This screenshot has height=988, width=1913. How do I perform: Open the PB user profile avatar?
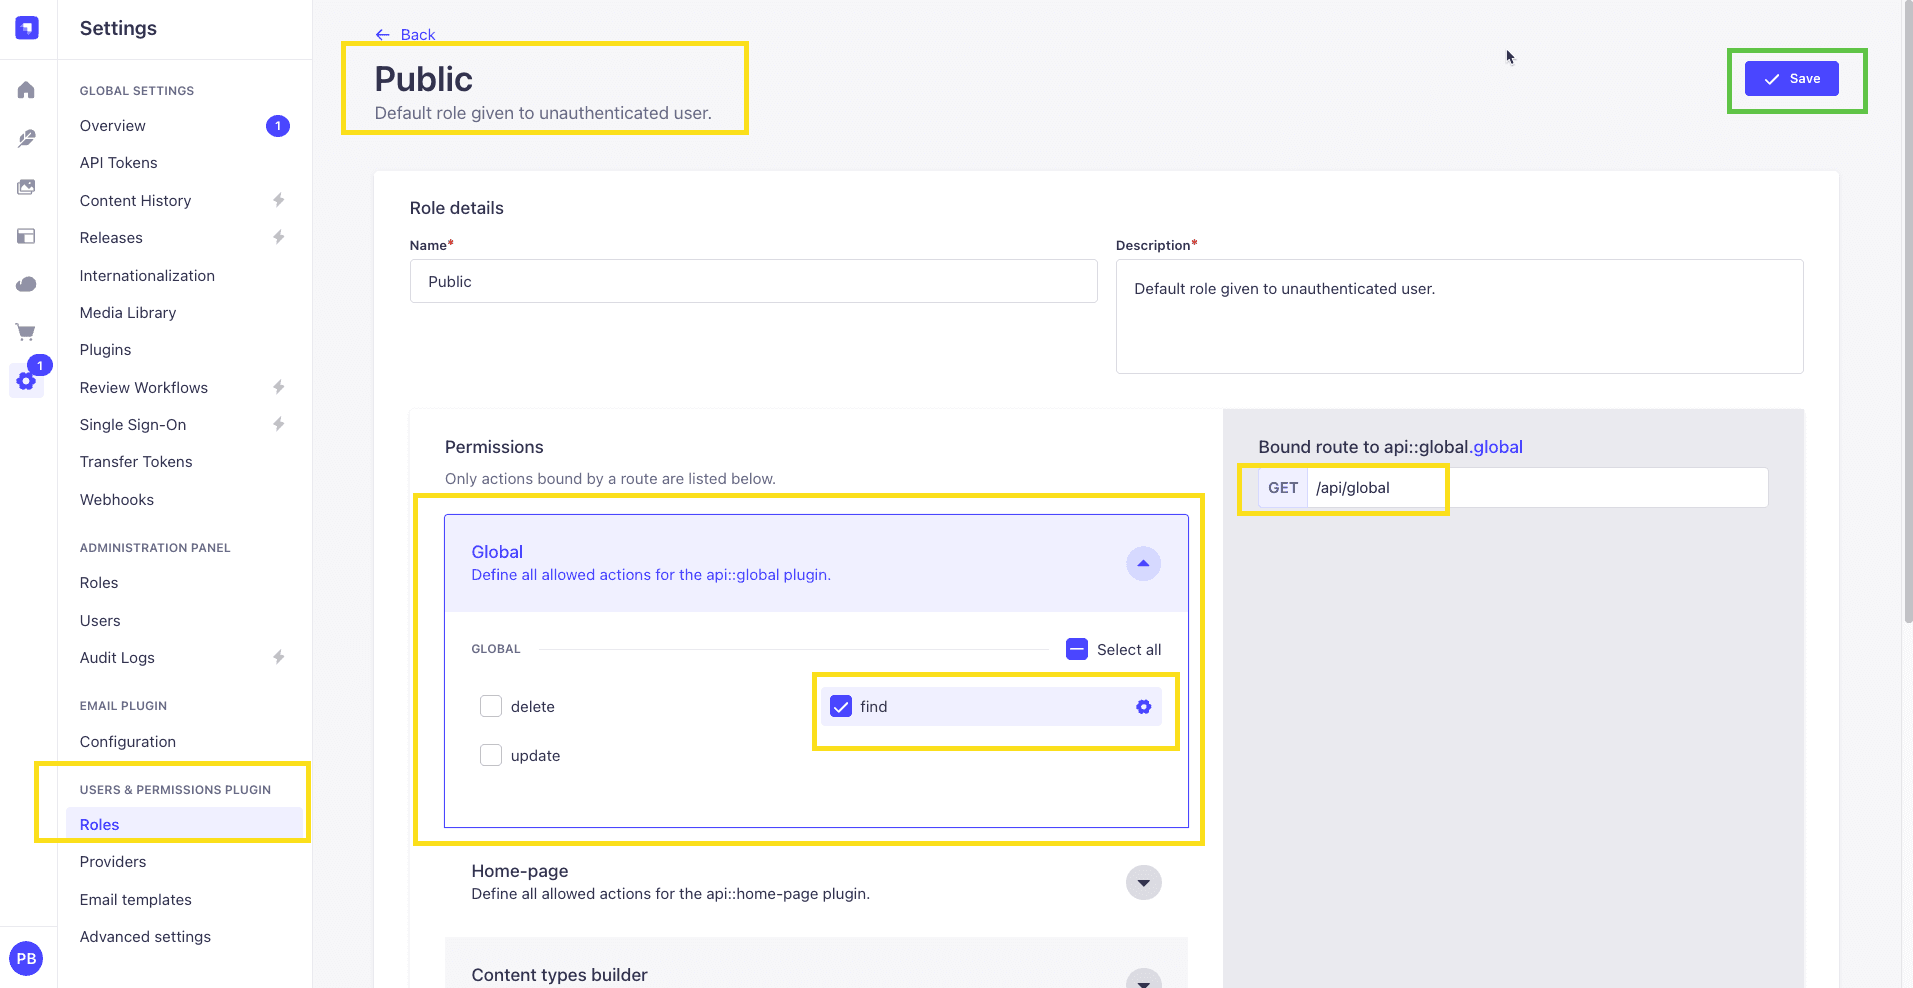point(27,959)
